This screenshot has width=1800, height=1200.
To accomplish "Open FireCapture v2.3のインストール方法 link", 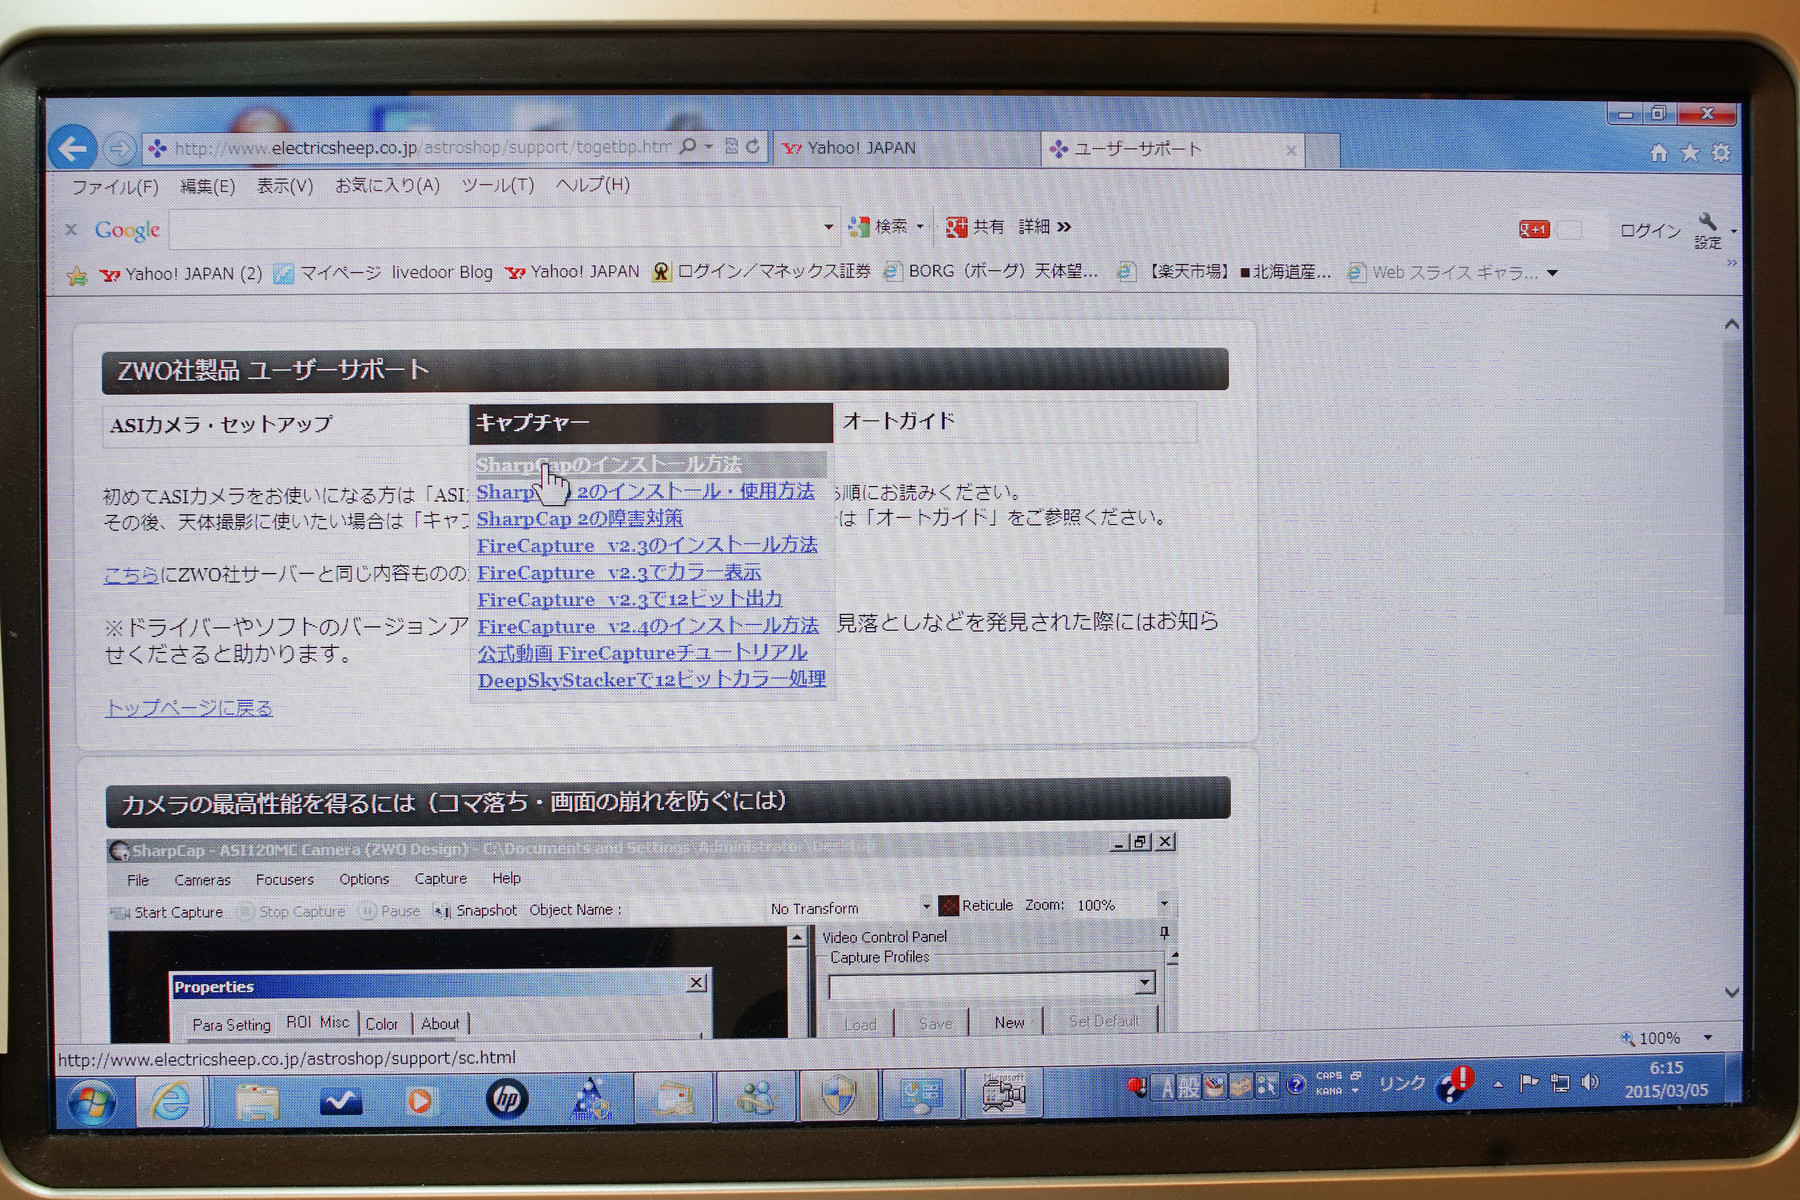I will (x=647, y=546).
